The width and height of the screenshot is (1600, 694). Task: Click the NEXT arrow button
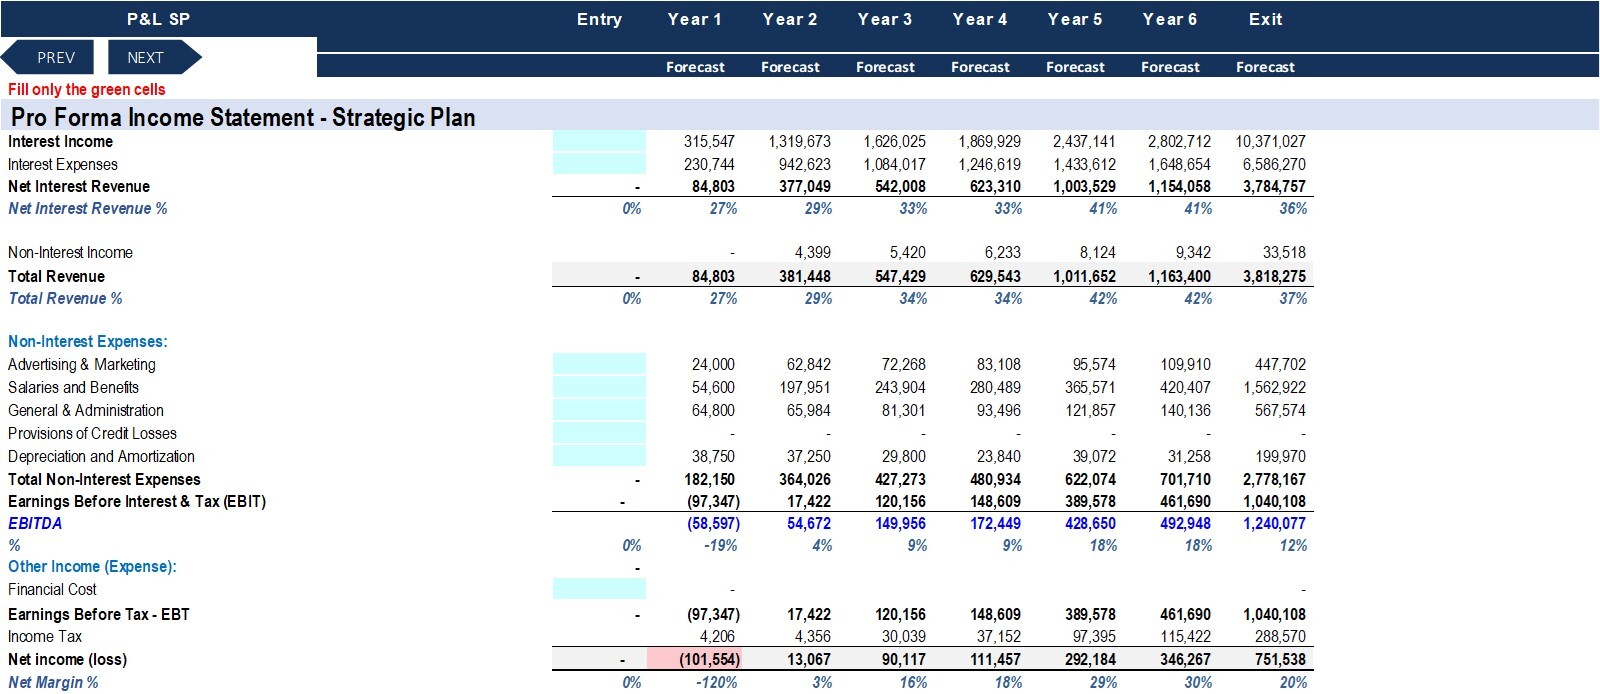pyautogui.click(x=153, y=57)
